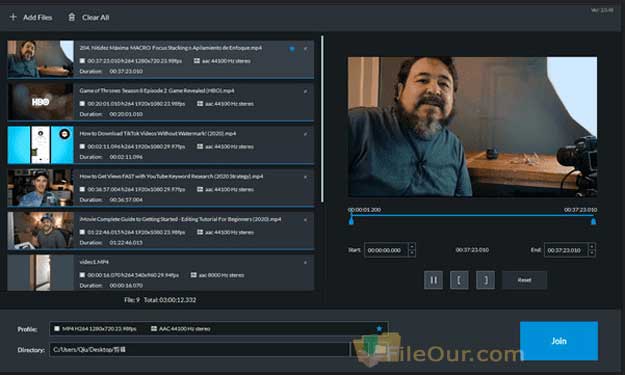This screenshot has height=375, width=625.
Task: Click video stream icon in Game of Thrones row
Action: tap(82, 104)
